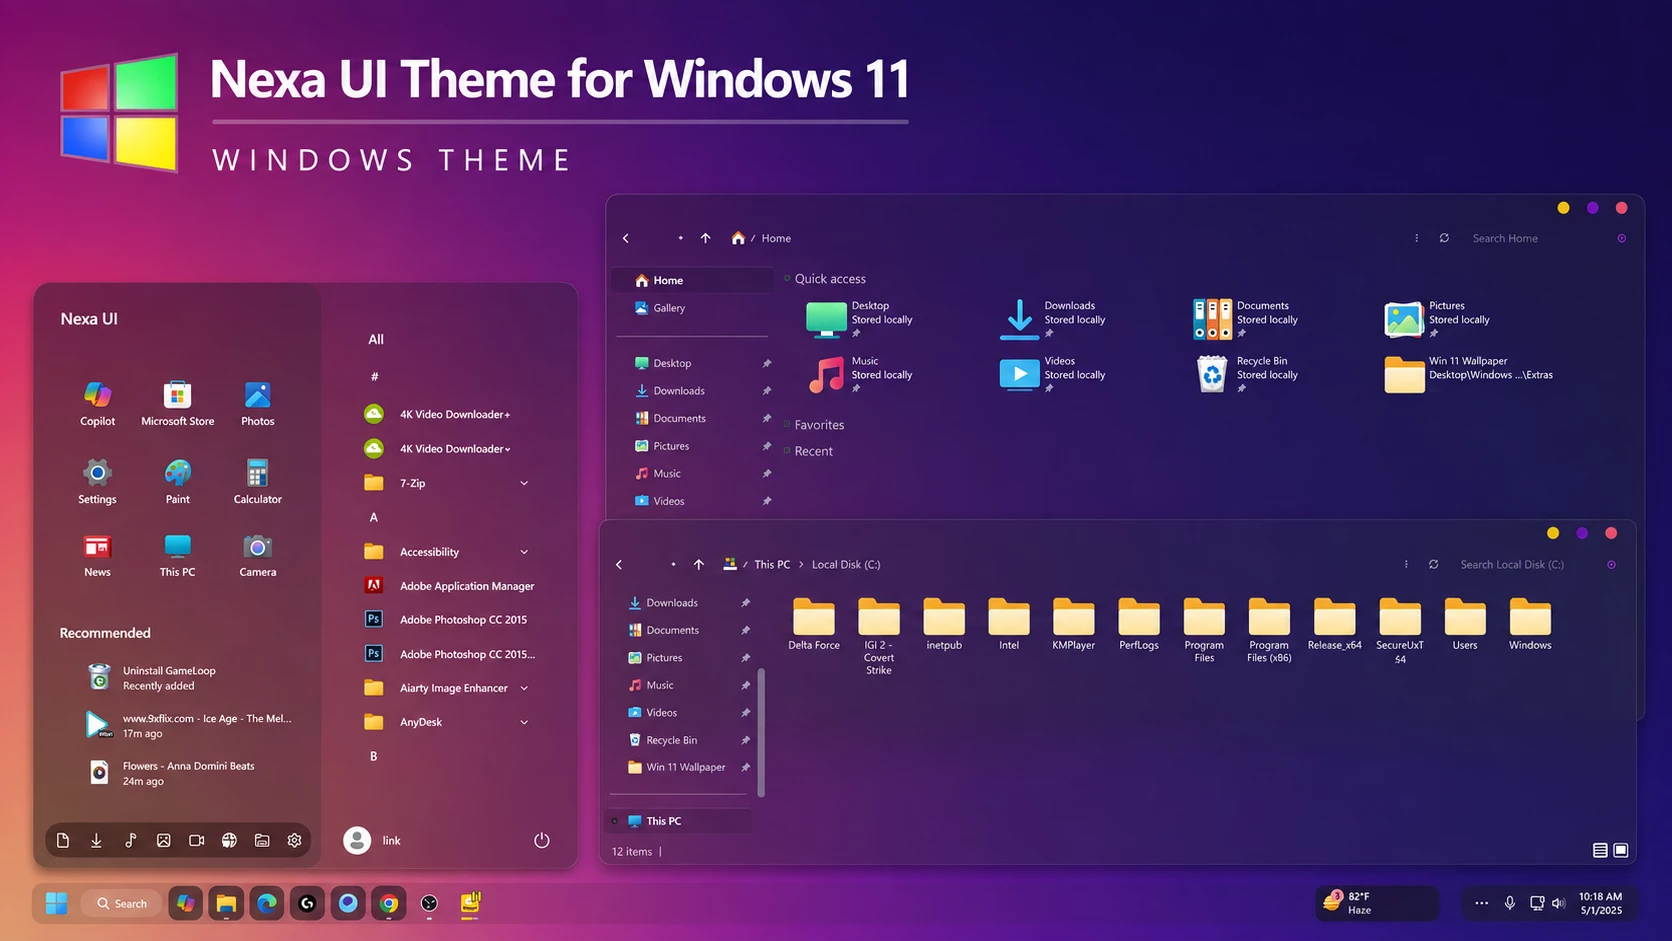This screenshot has height=941, width=1672.
Task: Launch Paint from pinned apps
Action: point(177,481)
